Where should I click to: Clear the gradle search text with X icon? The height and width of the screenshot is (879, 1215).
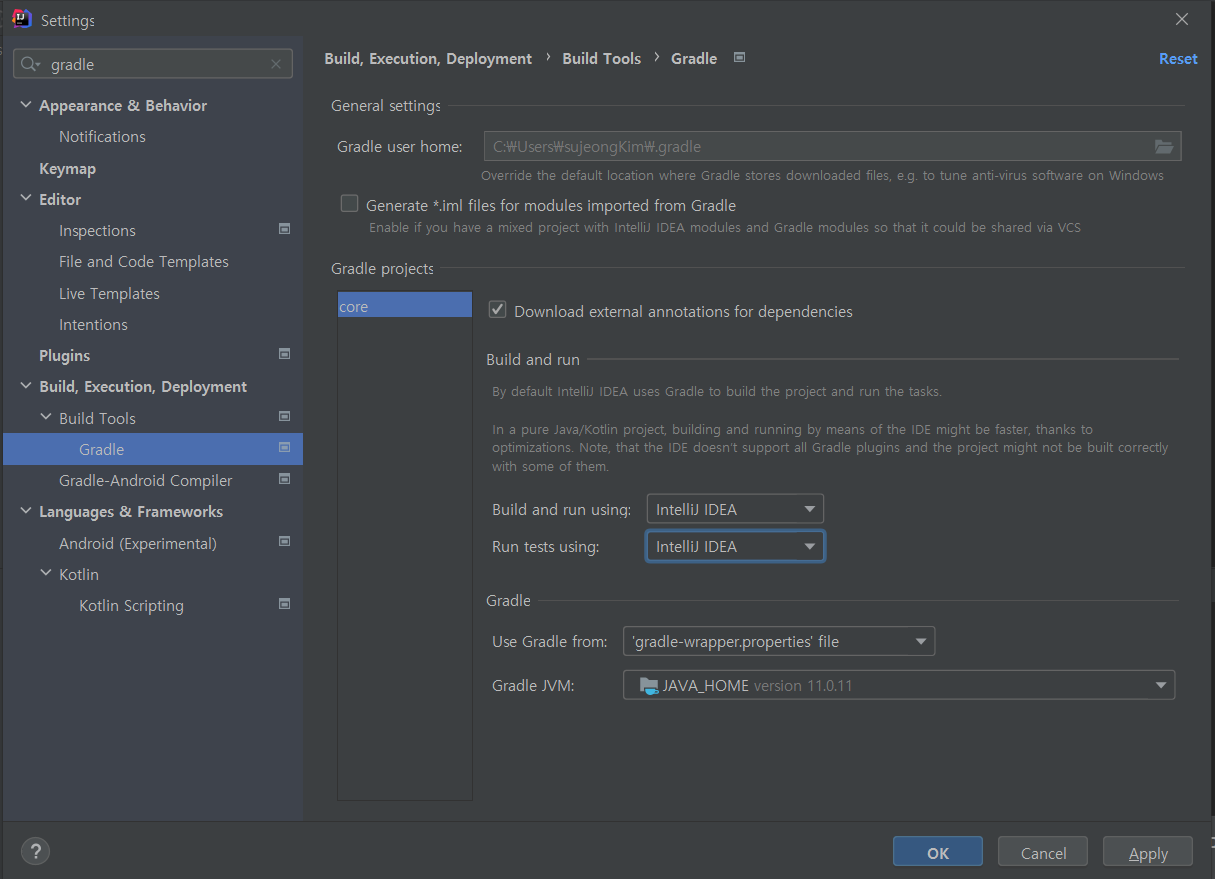click(x=276, y=64)
